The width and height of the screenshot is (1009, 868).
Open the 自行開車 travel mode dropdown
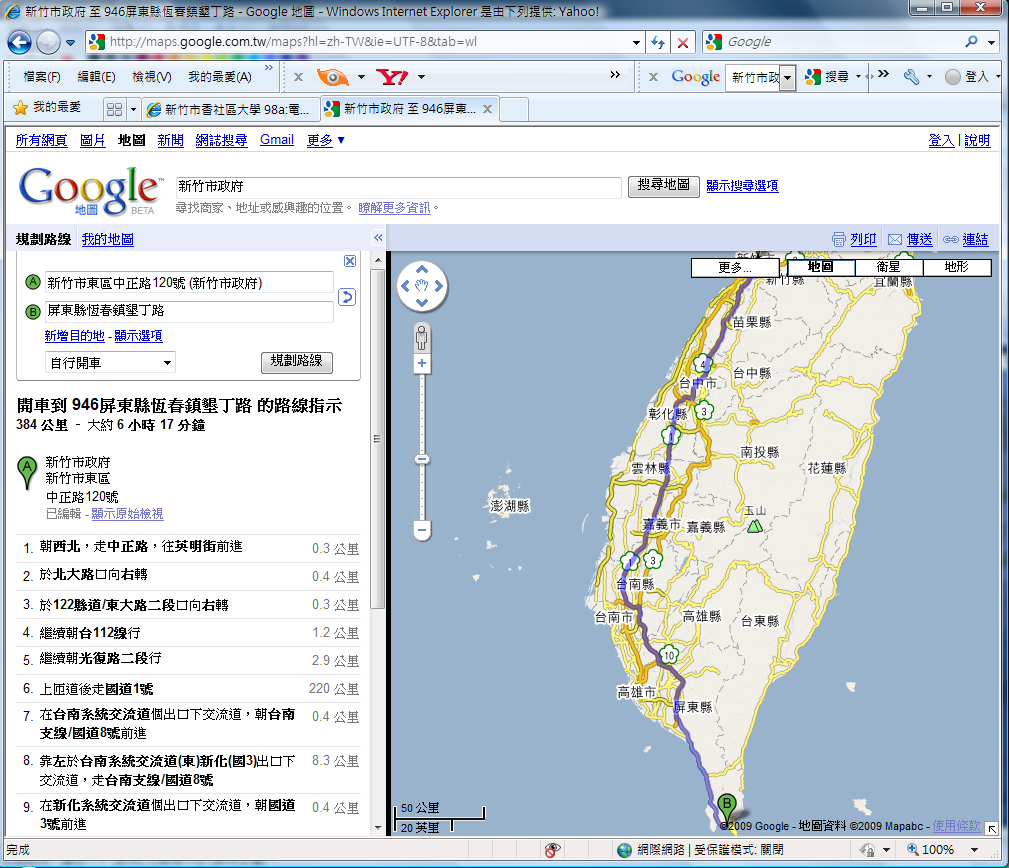pyautogui.click(x=110, y=363)
